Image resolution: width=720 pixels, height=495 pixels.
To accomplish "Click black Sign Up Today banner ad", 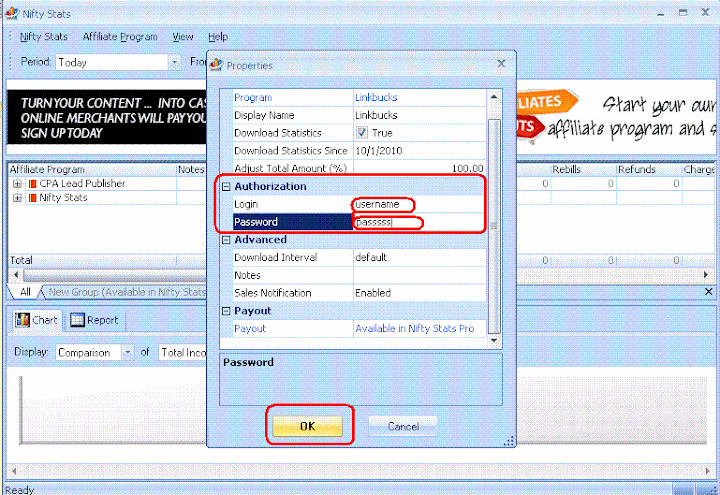I will pyautogui.click(x=107, y=118).
